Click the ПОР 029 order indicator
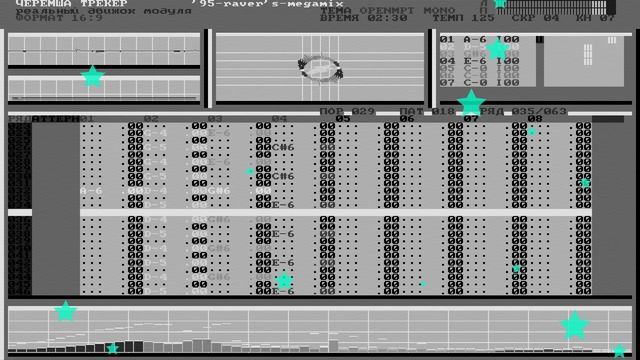Image resolution: width=640 pixels, height=360 pixels. 347,111
